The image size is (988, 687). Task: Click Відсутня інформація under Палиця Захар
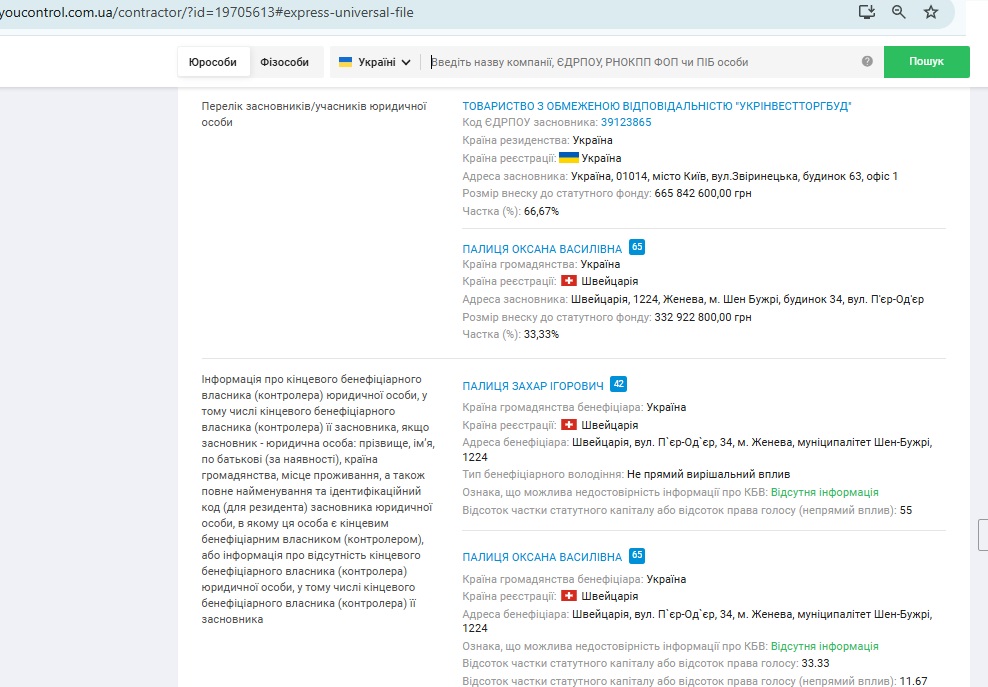tap(824, 492)
